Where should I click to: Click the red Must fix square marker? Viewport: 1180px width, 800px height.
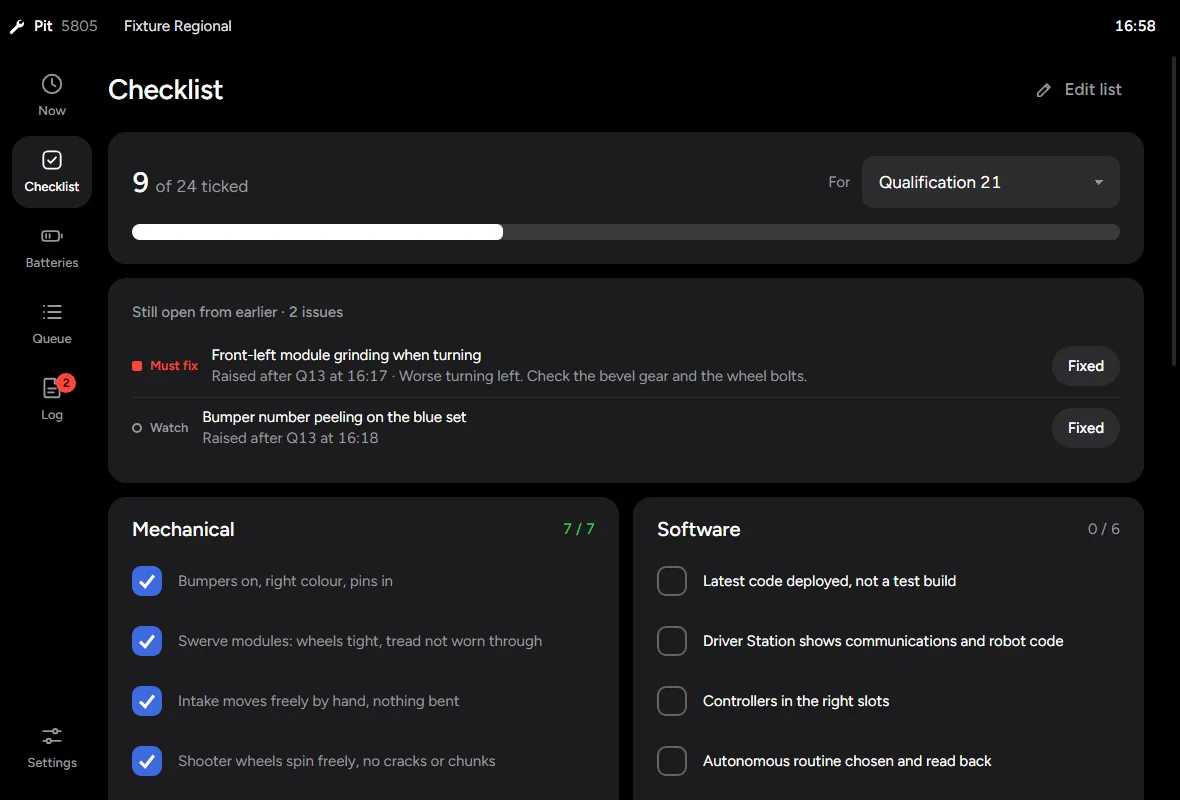pos(137,366)
